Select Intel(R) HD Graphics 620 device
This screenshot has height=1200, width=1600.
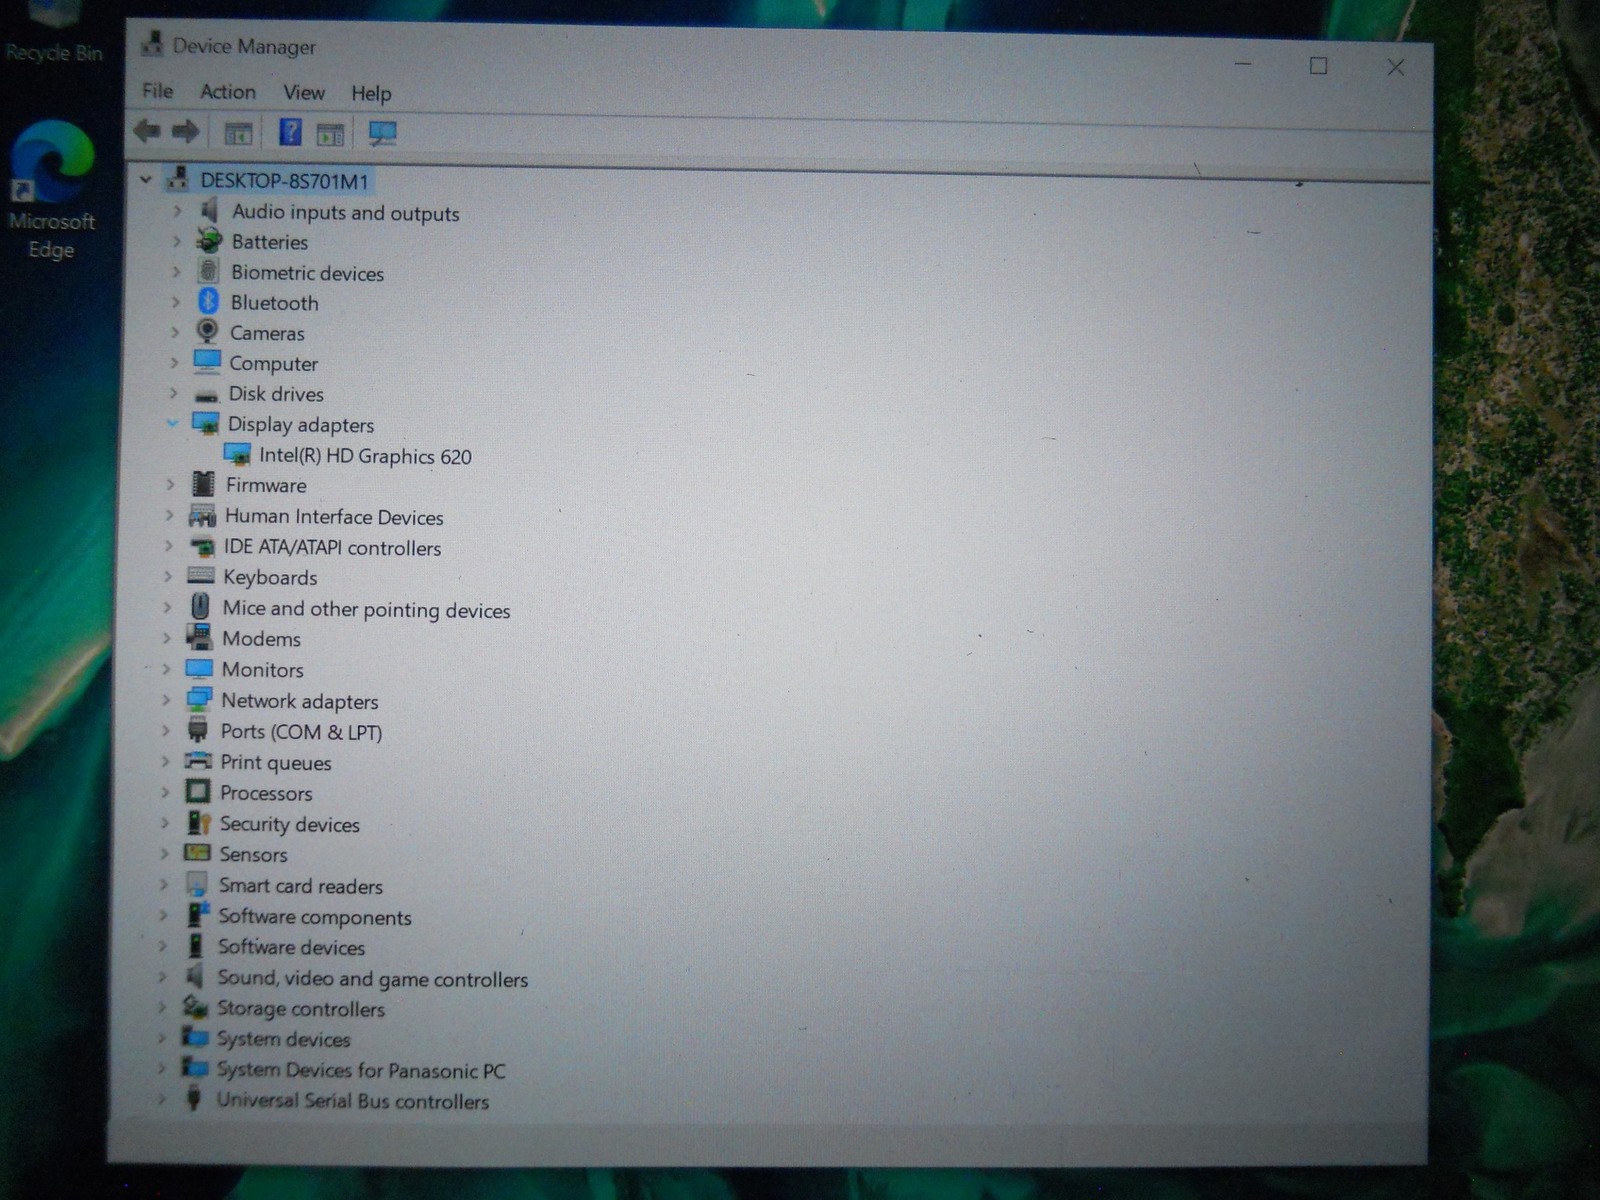[365, 456]
